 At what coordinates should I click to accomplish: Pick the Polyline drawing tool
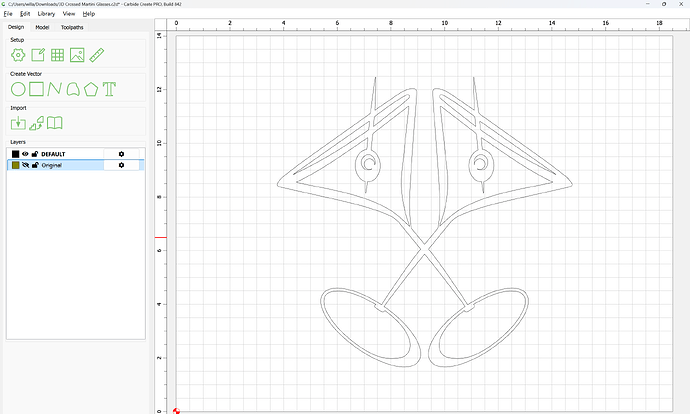click(x=56, y=89)
